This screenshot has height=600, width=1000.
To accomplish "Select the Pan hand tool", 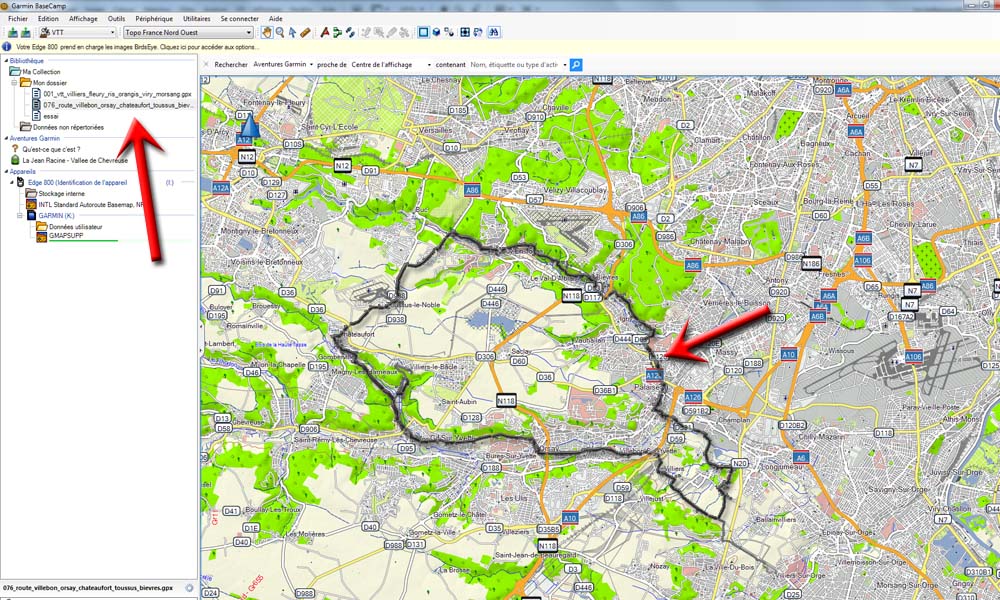I will click(x=267, y=33).
